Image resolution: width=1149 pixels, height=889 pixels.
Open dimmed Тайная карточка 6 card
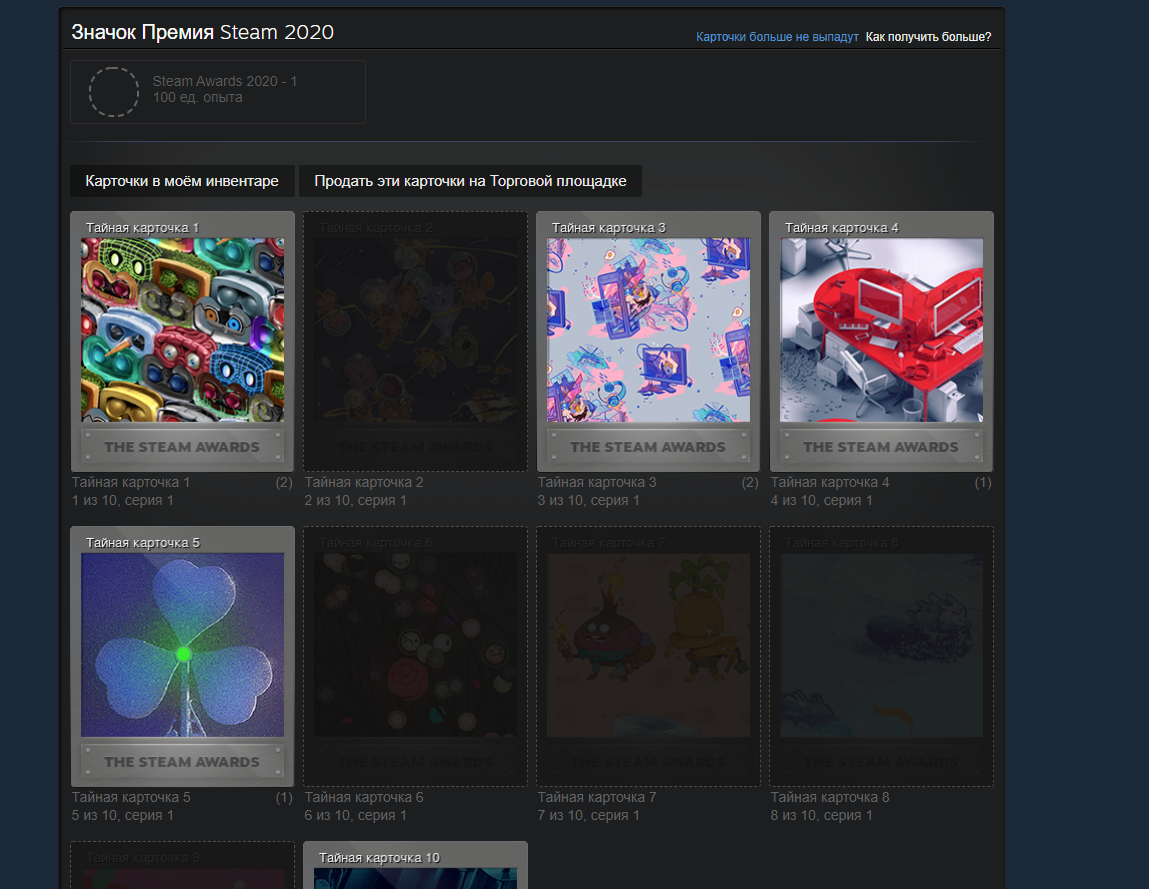click(415, 657)
